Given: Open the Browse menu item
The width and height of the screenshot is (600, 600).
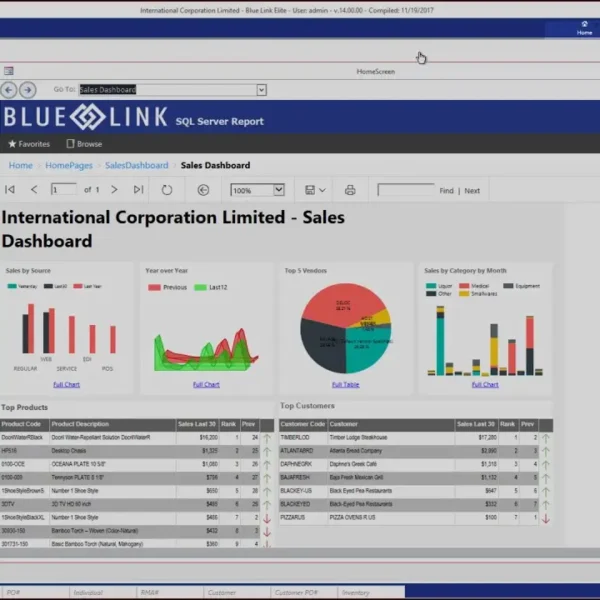Looking at the screenshot, I should (x=84, y=144).
